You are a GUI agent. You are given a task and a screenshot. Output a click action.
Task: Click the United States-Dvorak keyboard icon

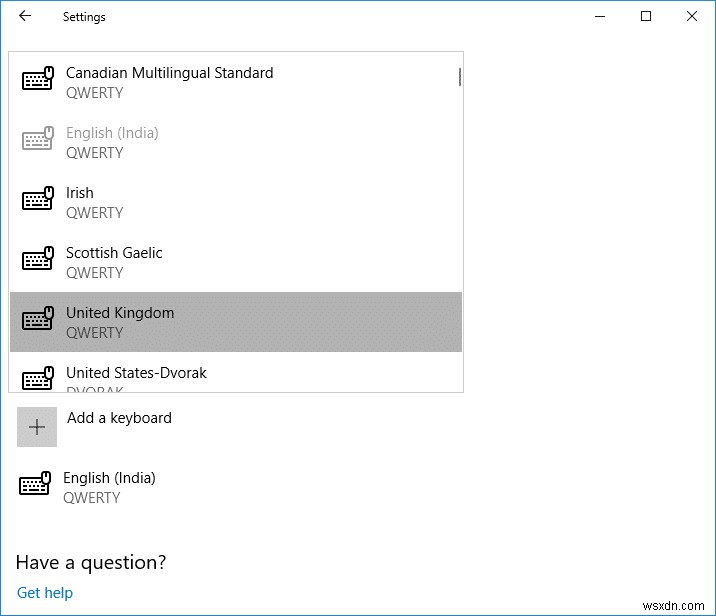pyautogui.click(x=38, y=378)
